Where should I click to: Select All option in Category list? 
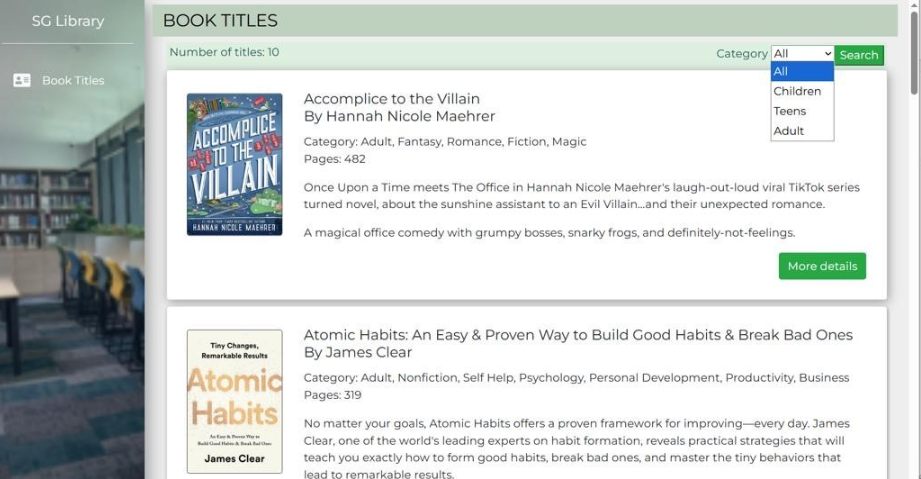[802, 72]
